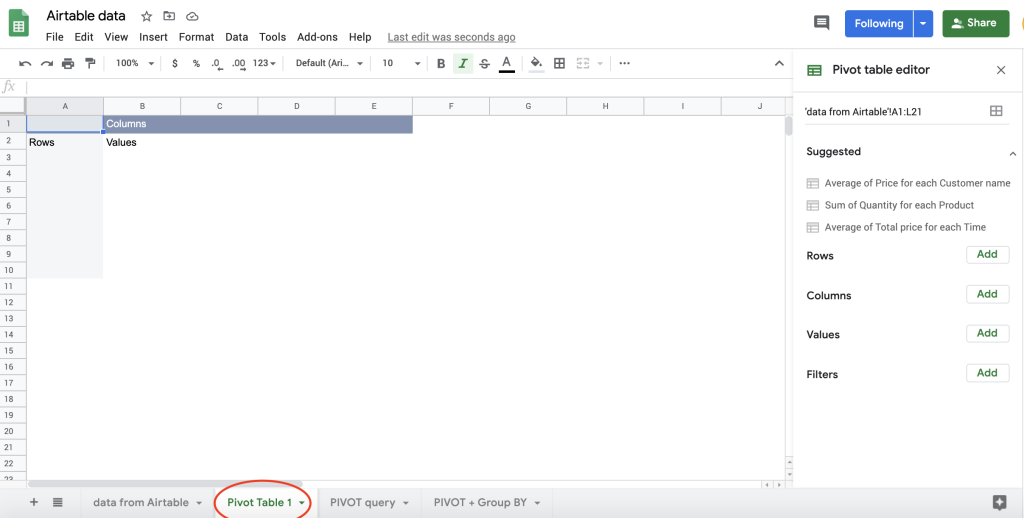
Task: Redo the last action
Action: (46, 63)
